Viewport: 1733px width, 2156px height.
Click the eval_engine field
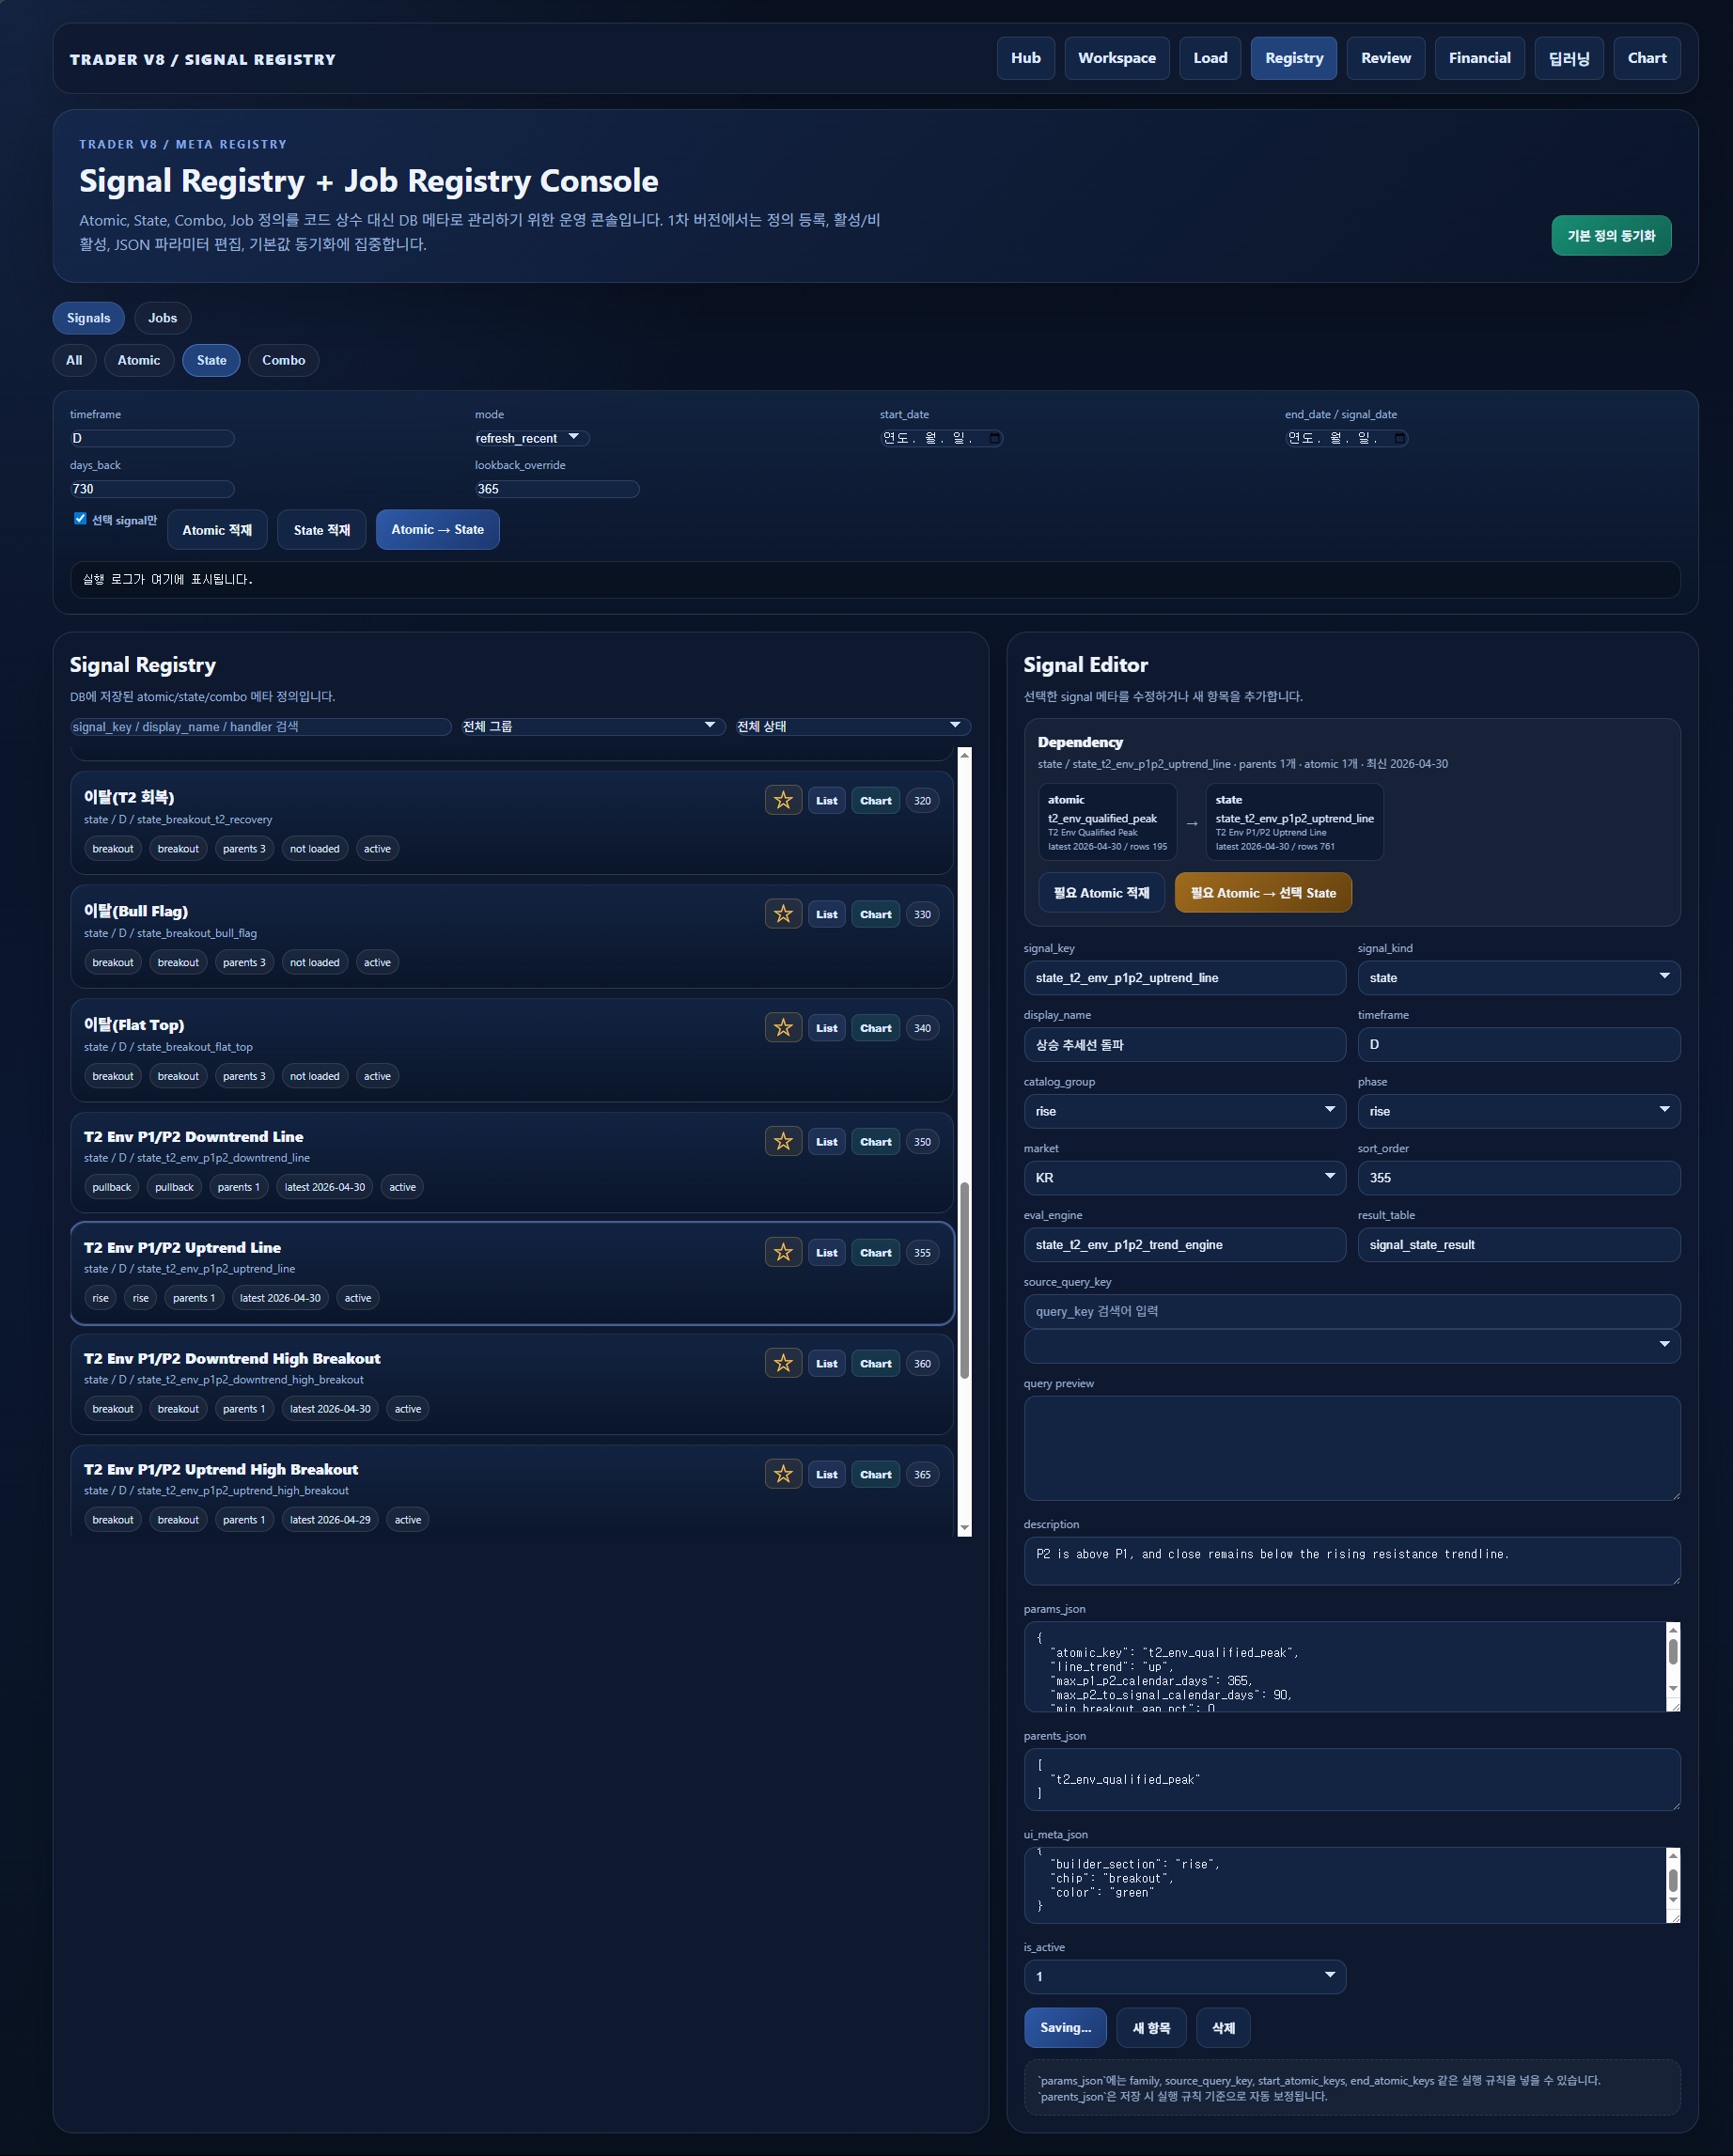click(1184, 1244)
